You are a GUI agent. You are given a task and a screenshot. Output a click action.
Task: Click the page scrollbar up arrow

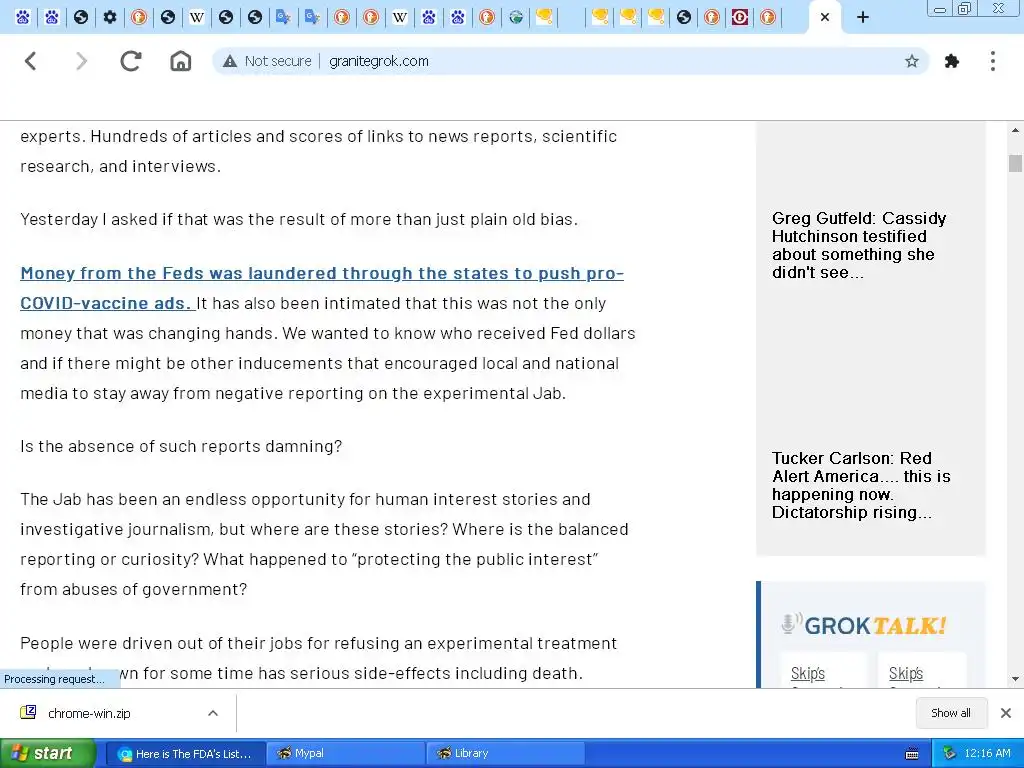(x=1015, y=131)
